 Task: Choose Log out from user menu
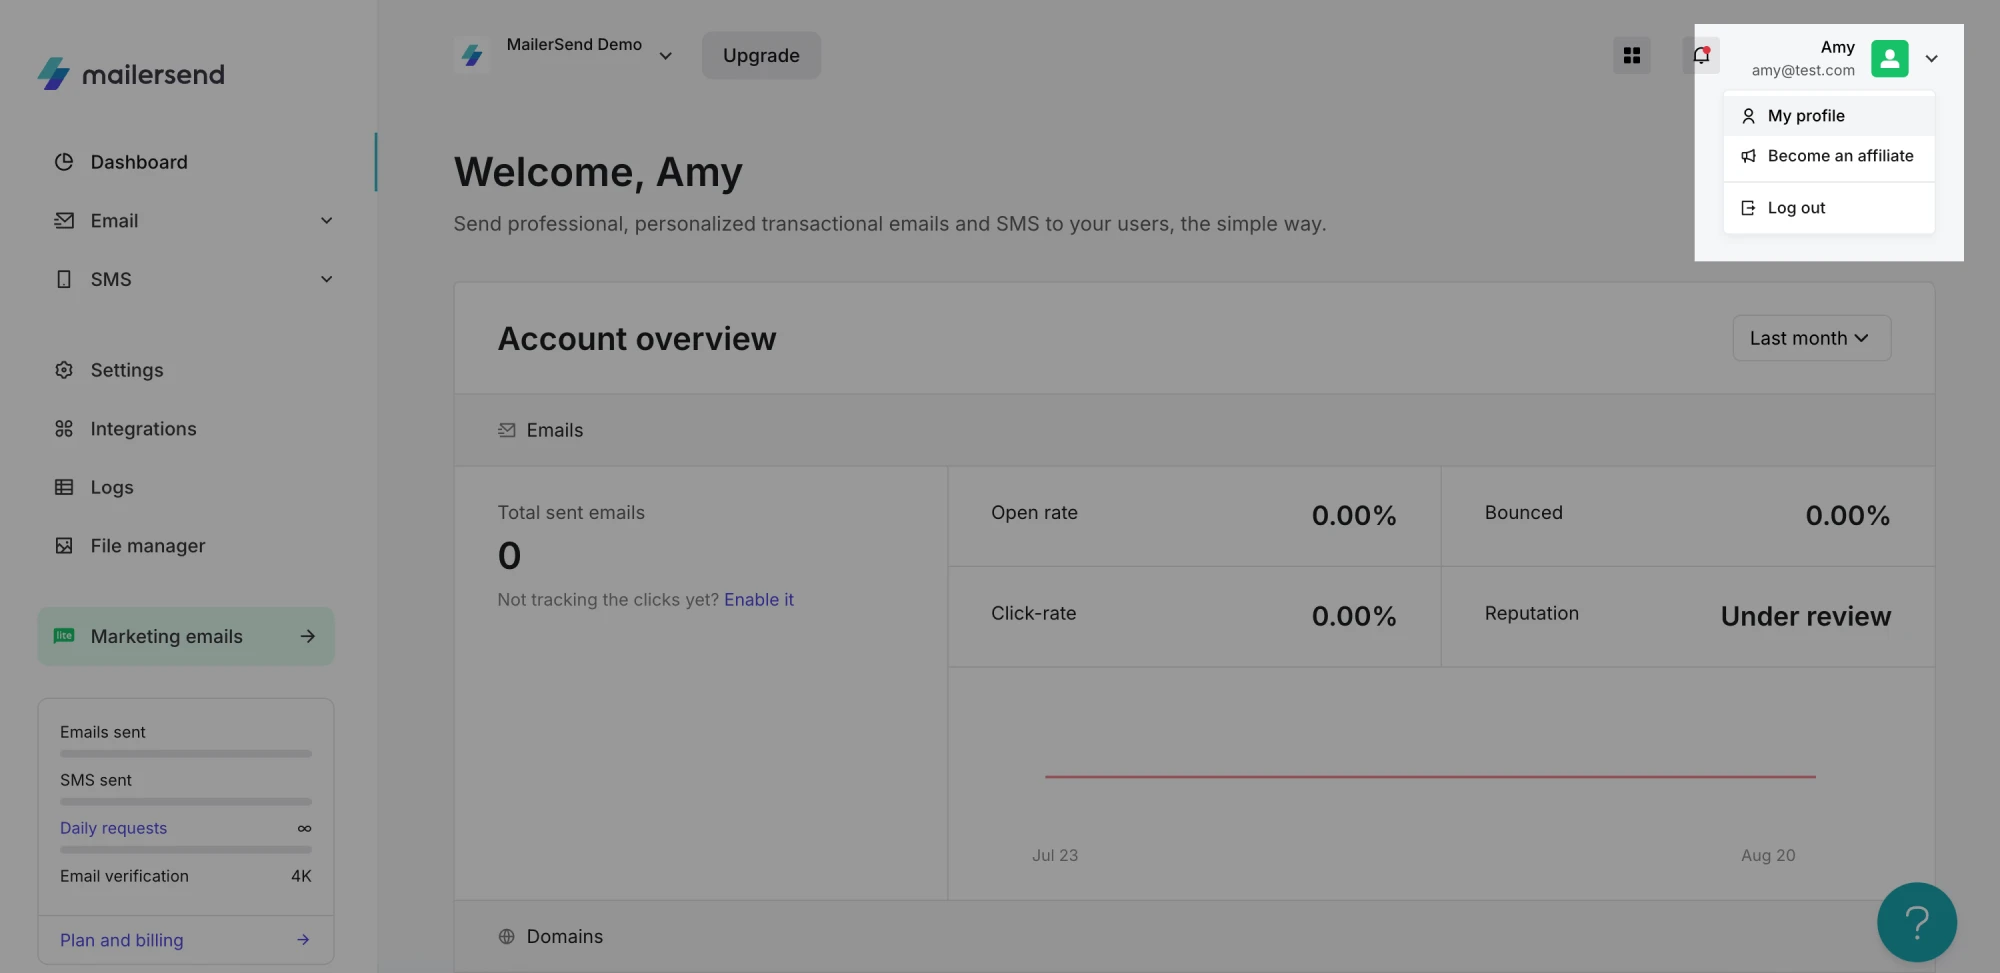[1796, 208]
